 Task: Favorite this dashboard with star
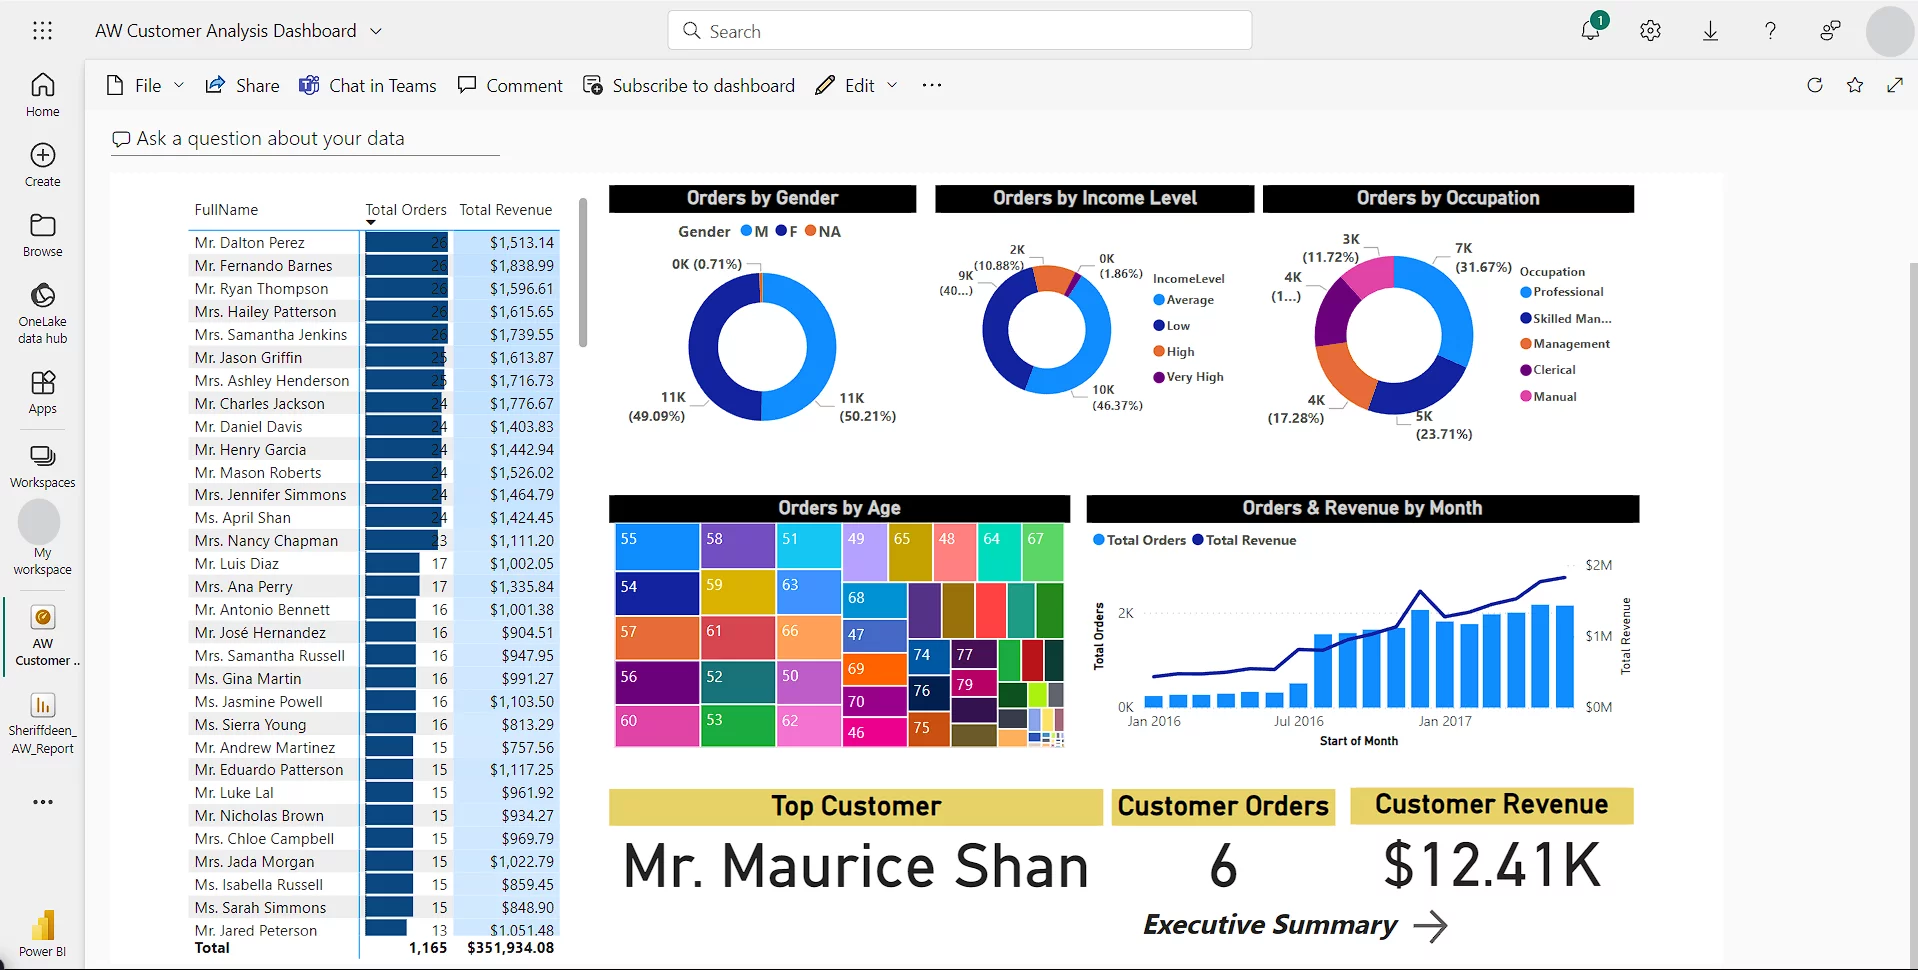click(x=1855, y=85)
